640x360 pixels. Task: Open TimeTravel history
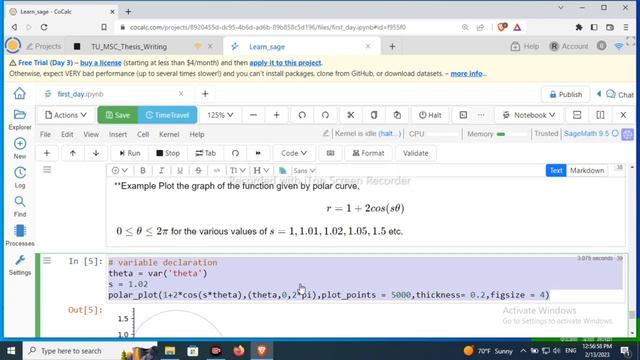coord(167,115)
